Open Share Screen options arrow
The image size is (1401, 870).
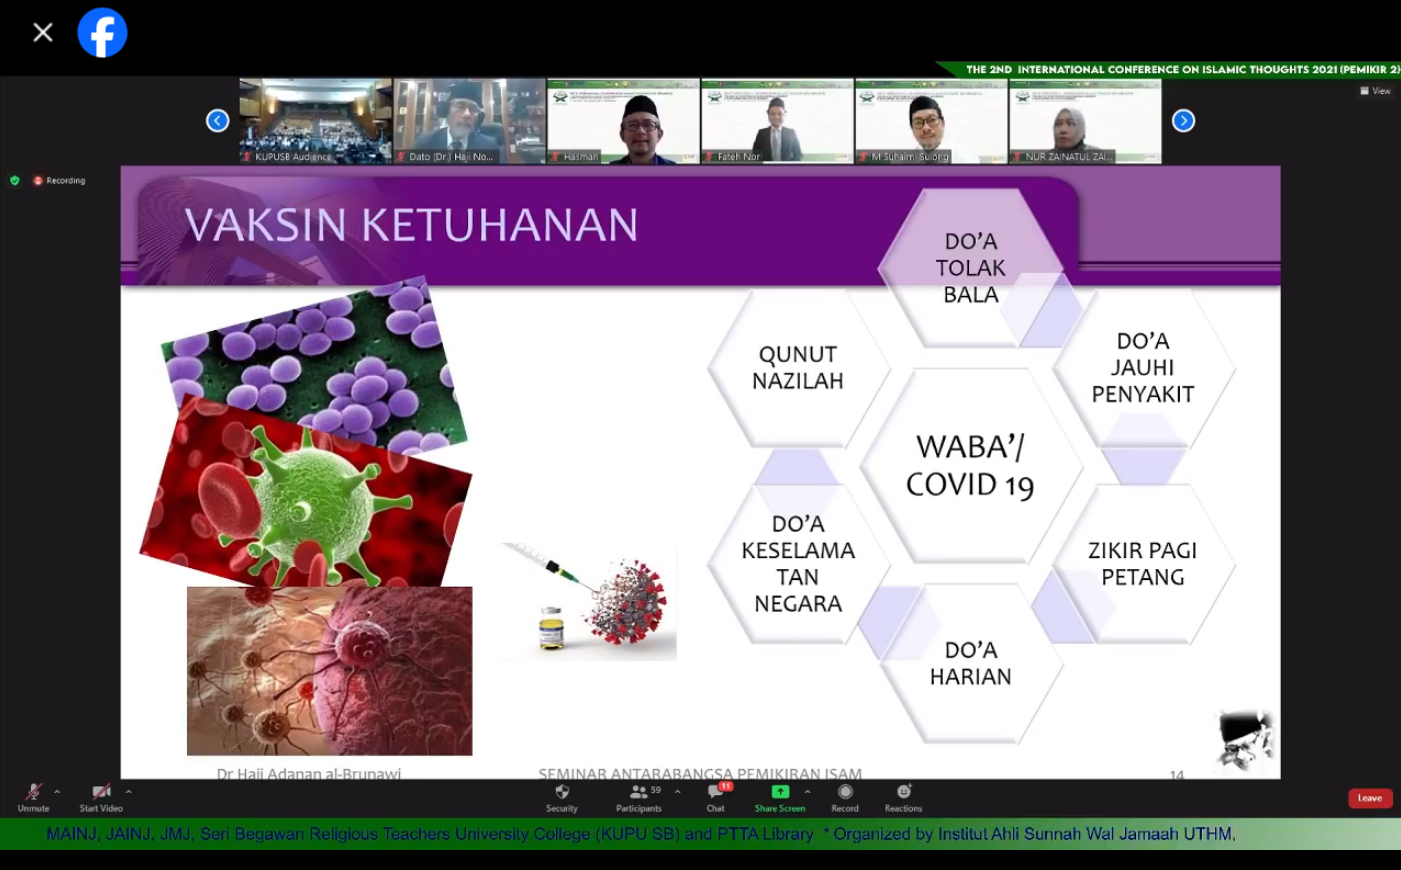pyautogui.click(x=807, y=792)
